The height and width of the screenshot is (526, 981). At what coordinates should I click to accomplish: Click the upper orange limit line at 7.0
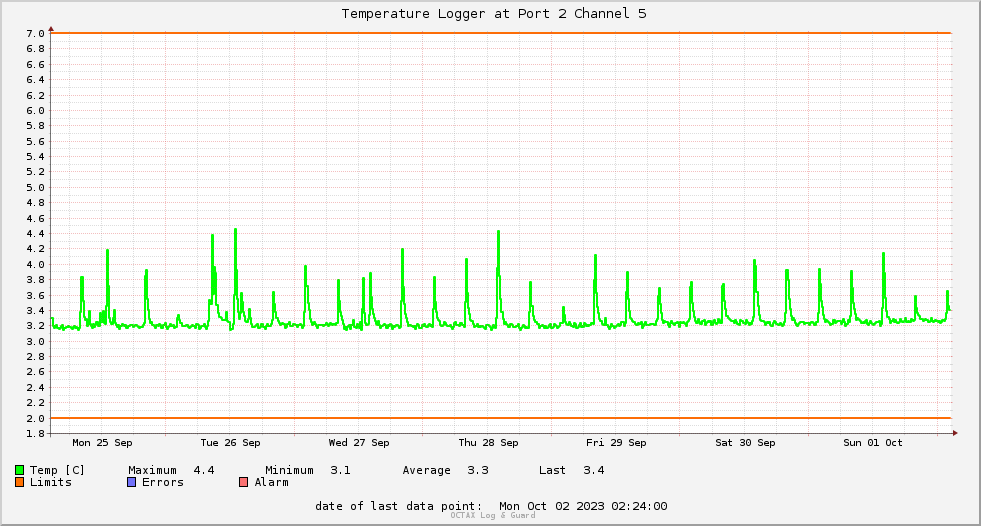[x=501, y=33]
